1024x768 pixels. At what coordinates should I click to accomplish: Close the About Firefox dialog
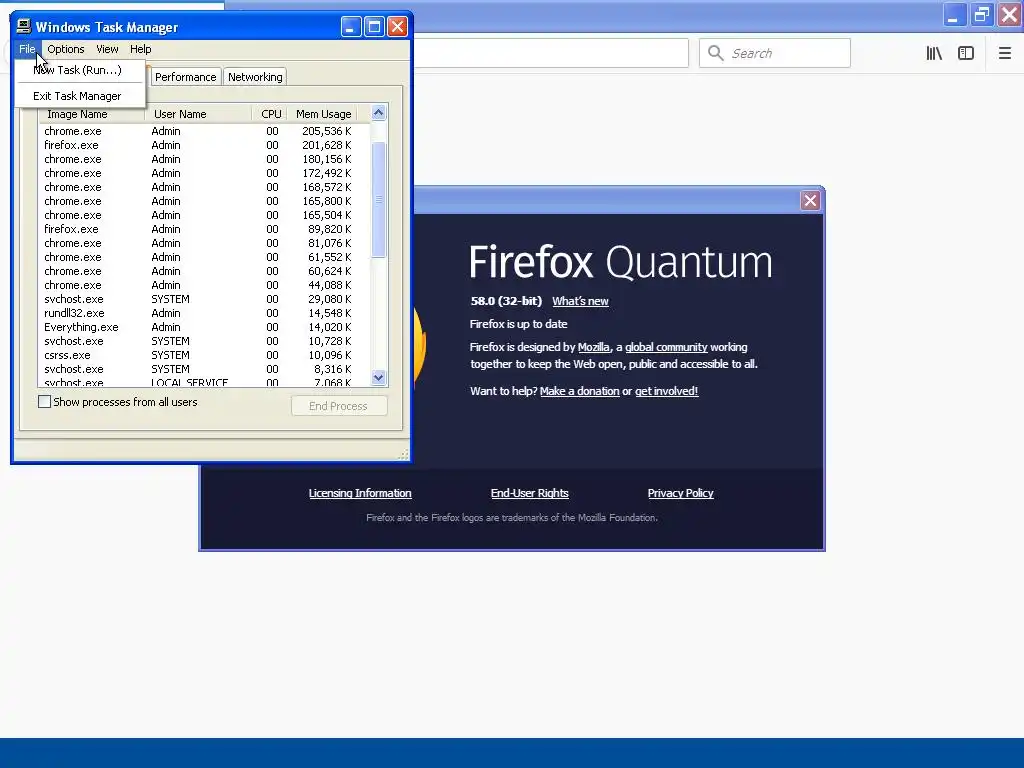click(810, 200)
